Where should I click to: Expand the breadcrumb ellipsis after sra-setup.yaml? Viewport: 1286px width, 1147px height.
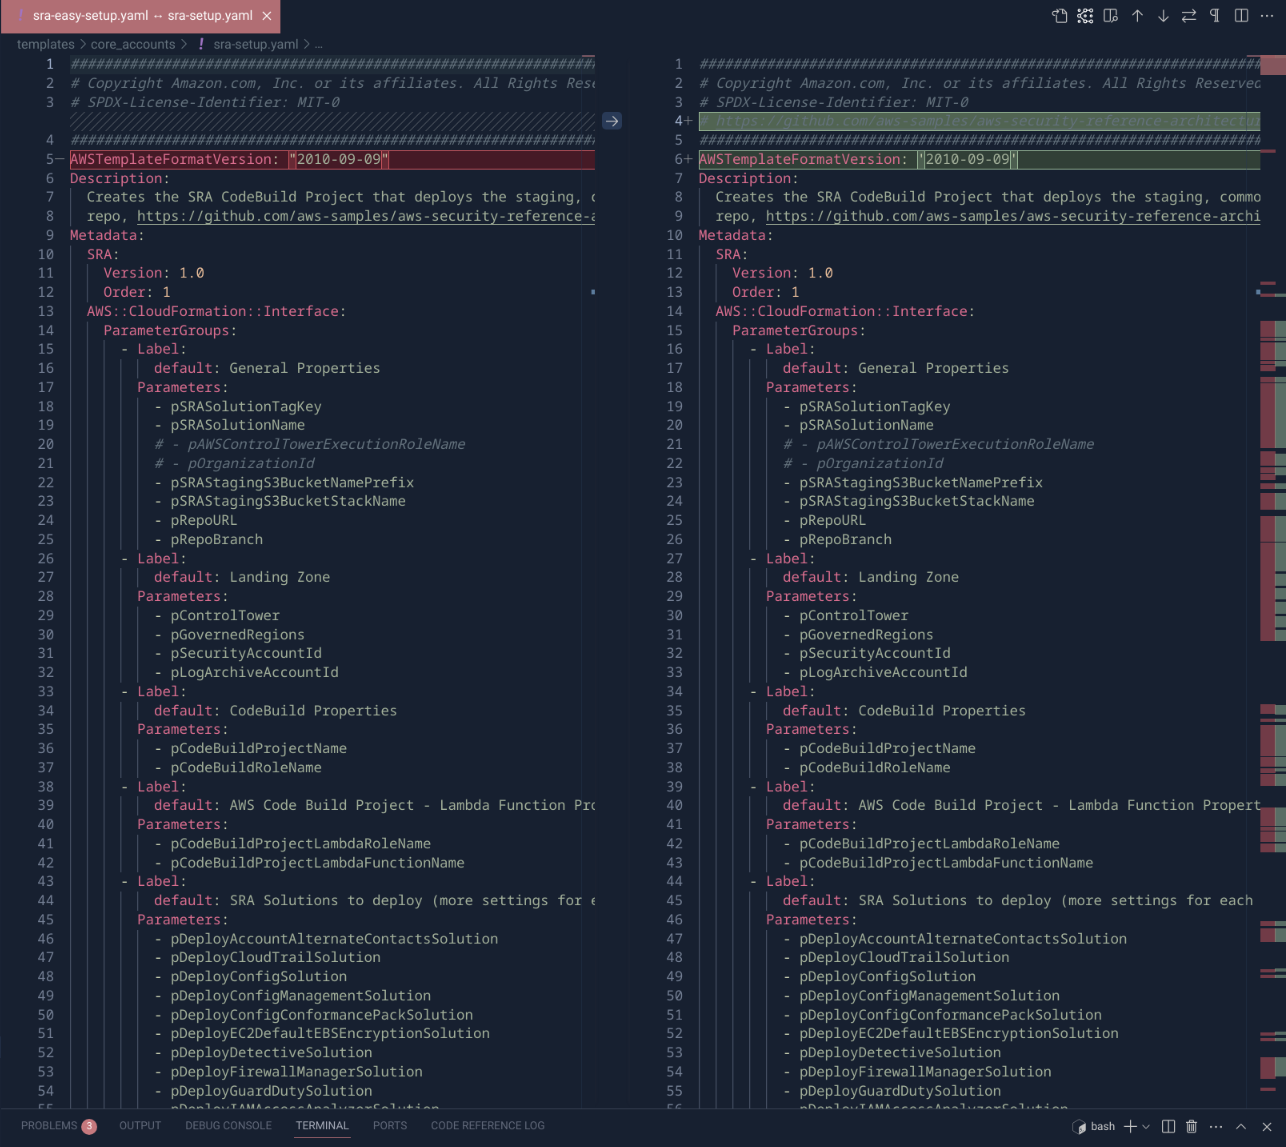coord(319,44)
